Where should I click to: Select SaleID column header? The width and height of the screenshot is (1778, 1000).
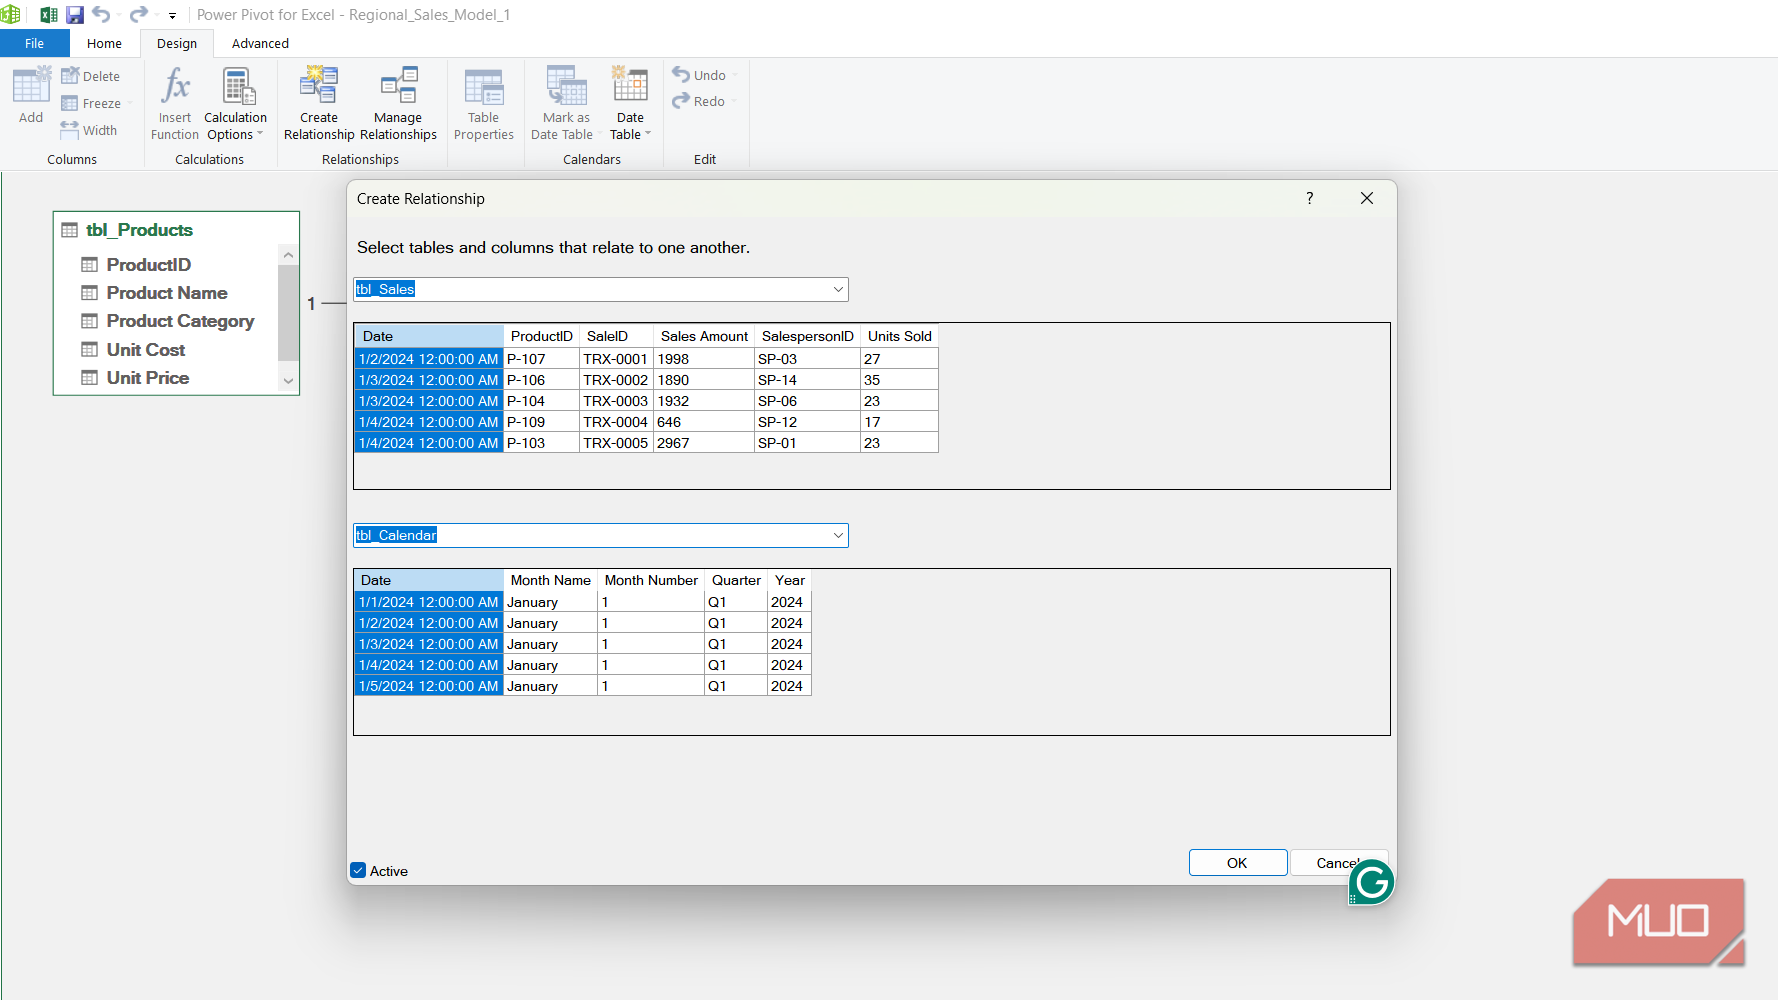(x=616, y=336)
